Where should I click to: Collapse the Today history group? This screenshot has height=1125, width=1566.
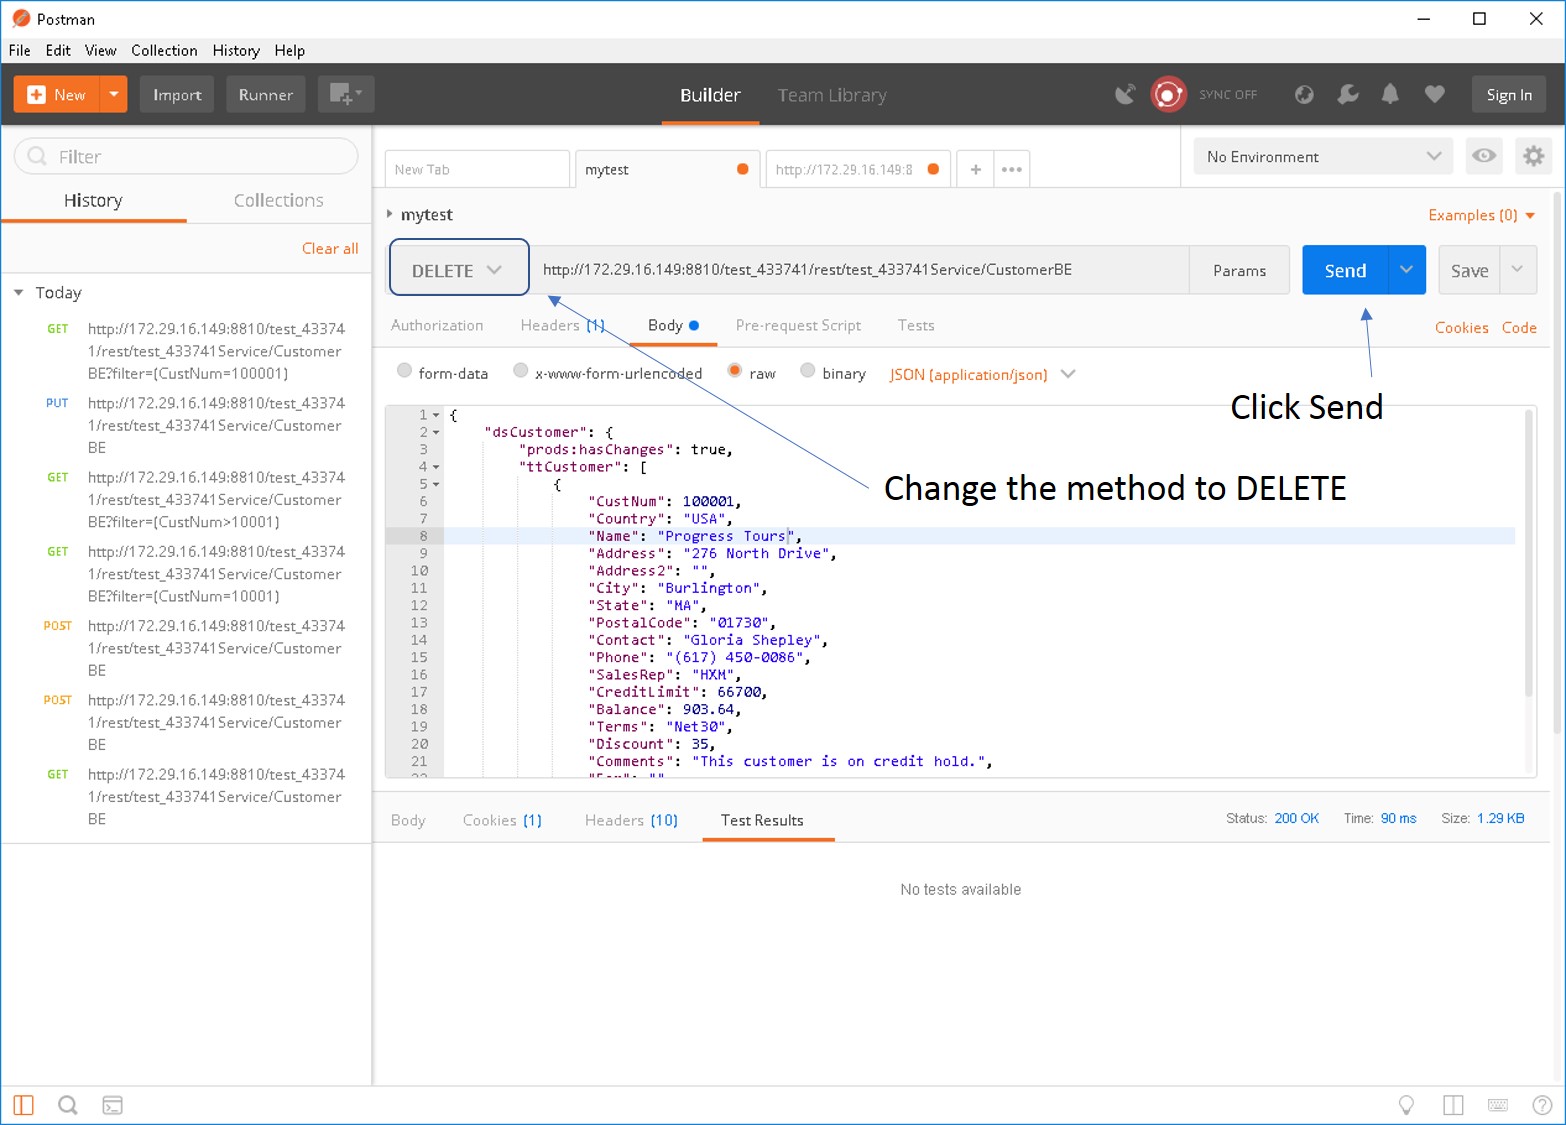click(x=18, y=292)
